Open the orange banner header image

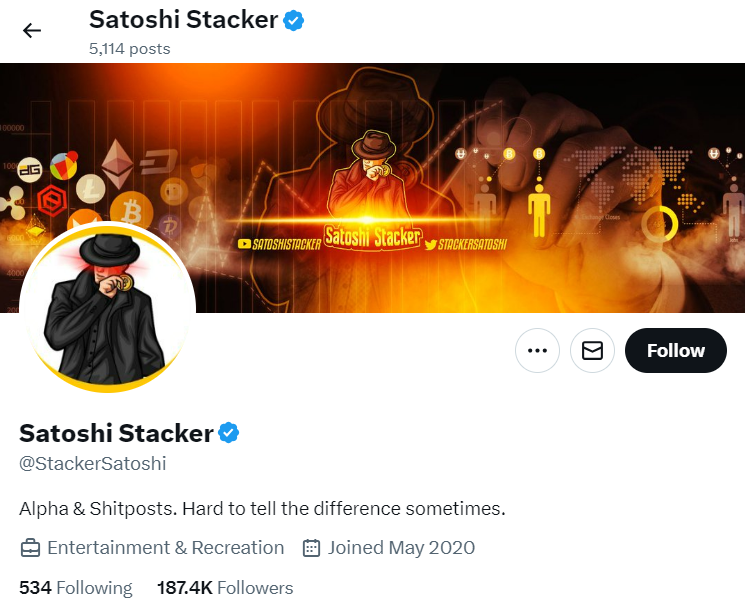coord(372,188)
